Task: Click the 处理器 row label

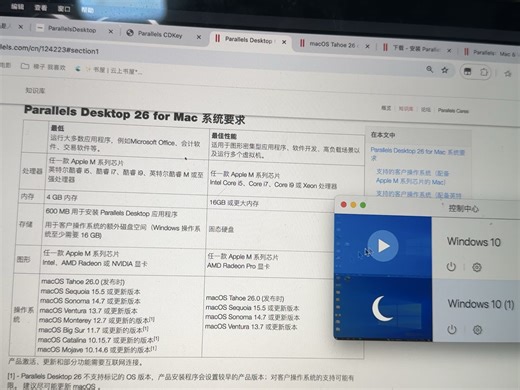Action: click(x=32, y=171)
